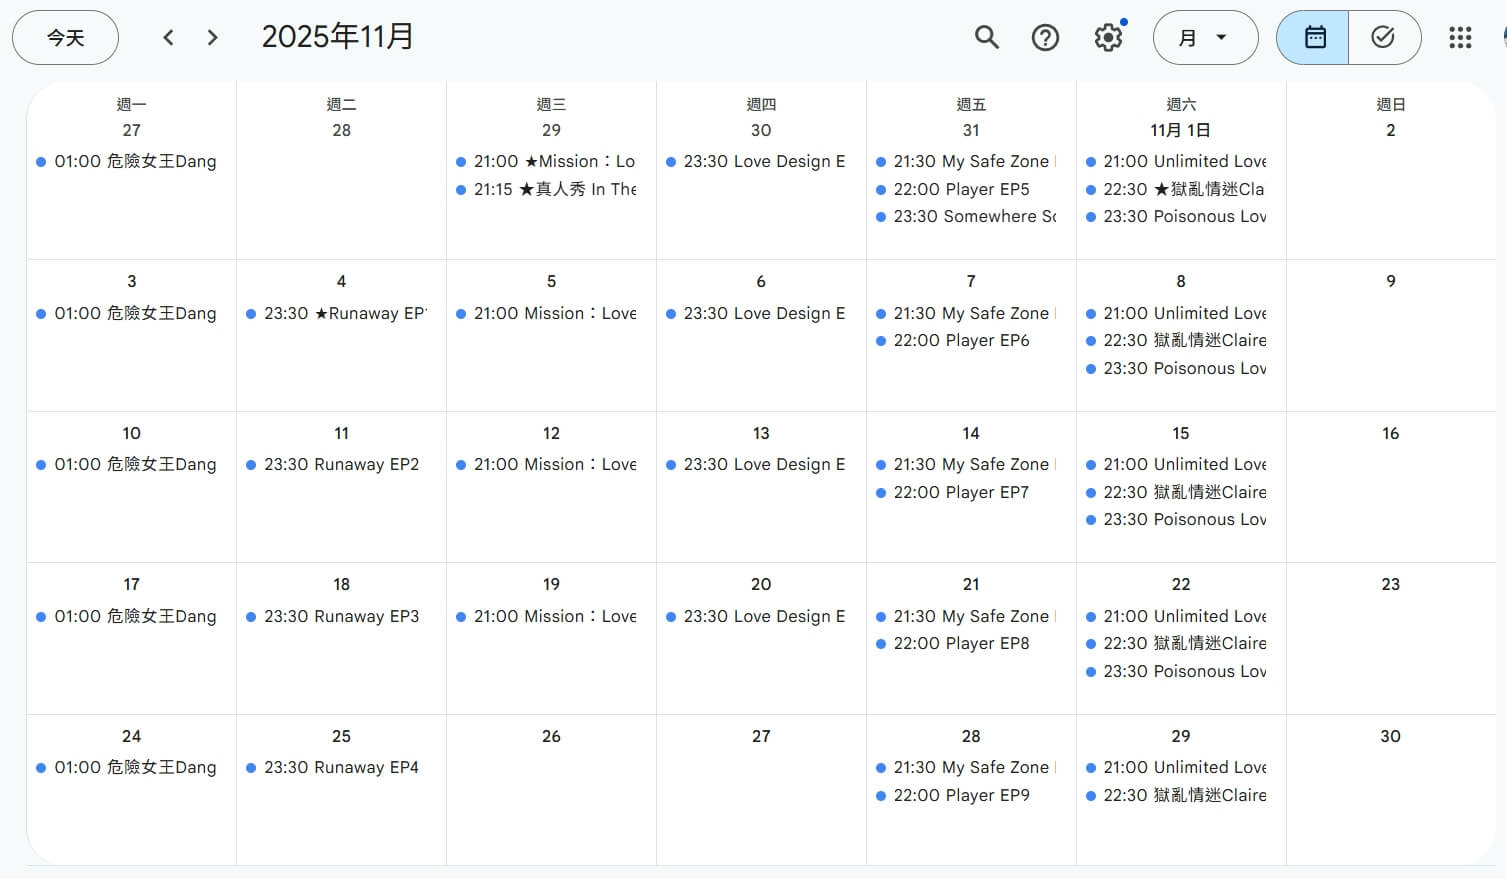Open the 23:30 Runaway EP2 event

coord(340,465)
